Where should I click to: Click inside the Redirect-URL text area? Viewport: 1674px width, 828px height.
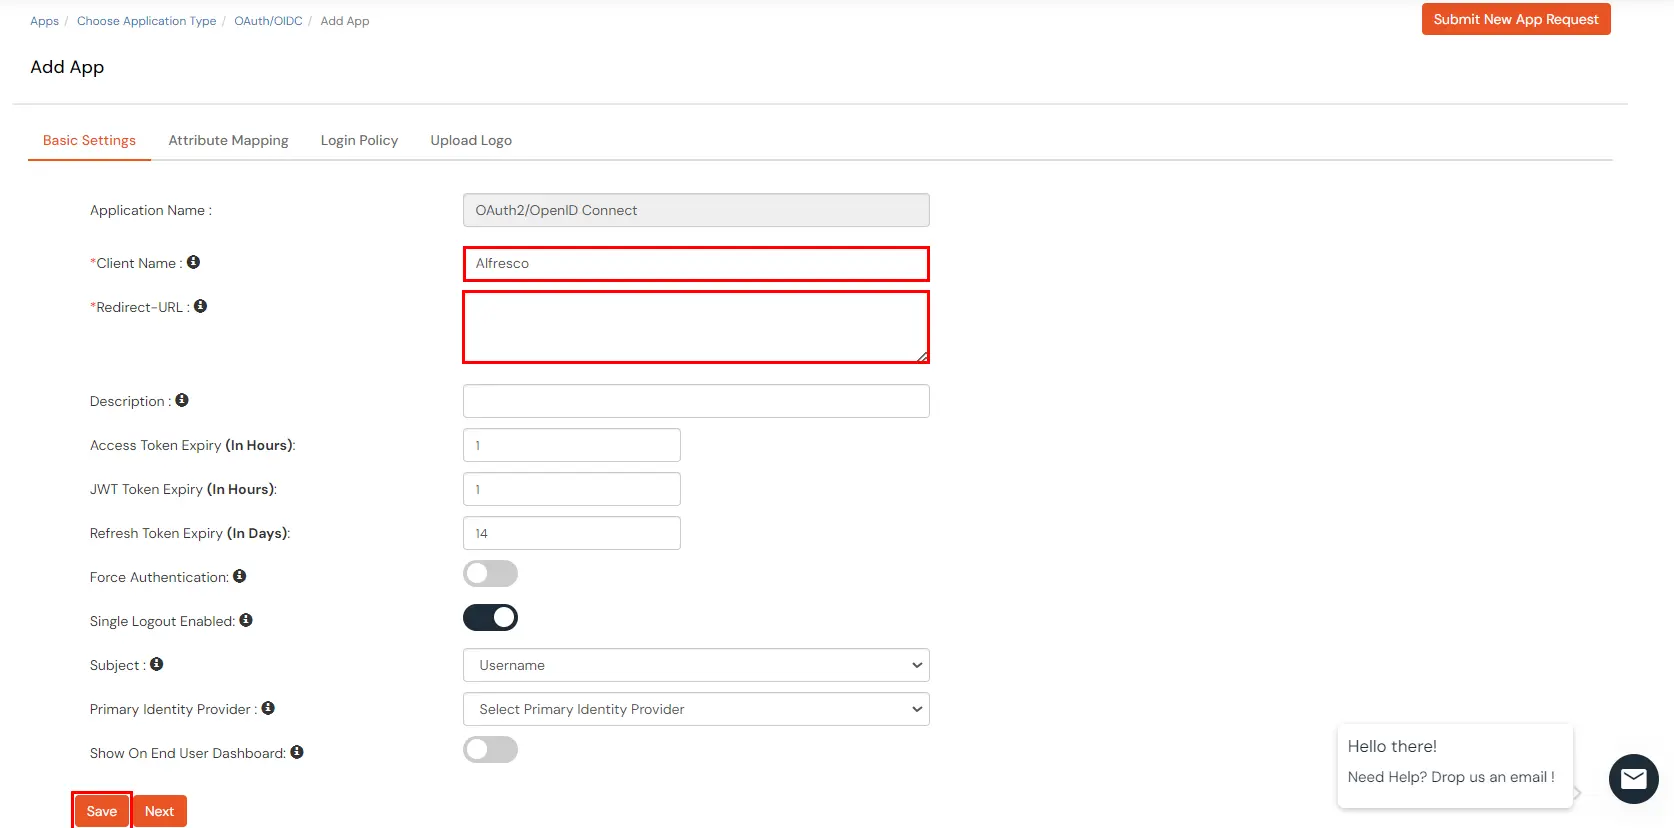pos(695,327)
